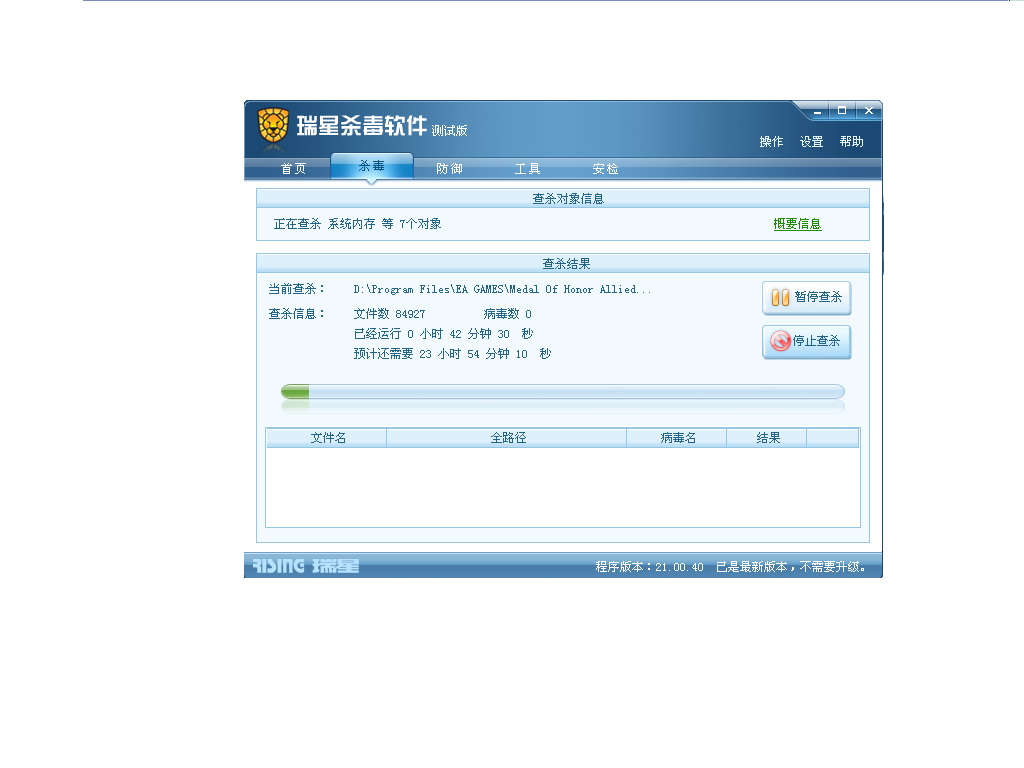The width and height of the screenshot is (1024, 768).
Task: Click the 结果 column header
Action: pos(767,438)
